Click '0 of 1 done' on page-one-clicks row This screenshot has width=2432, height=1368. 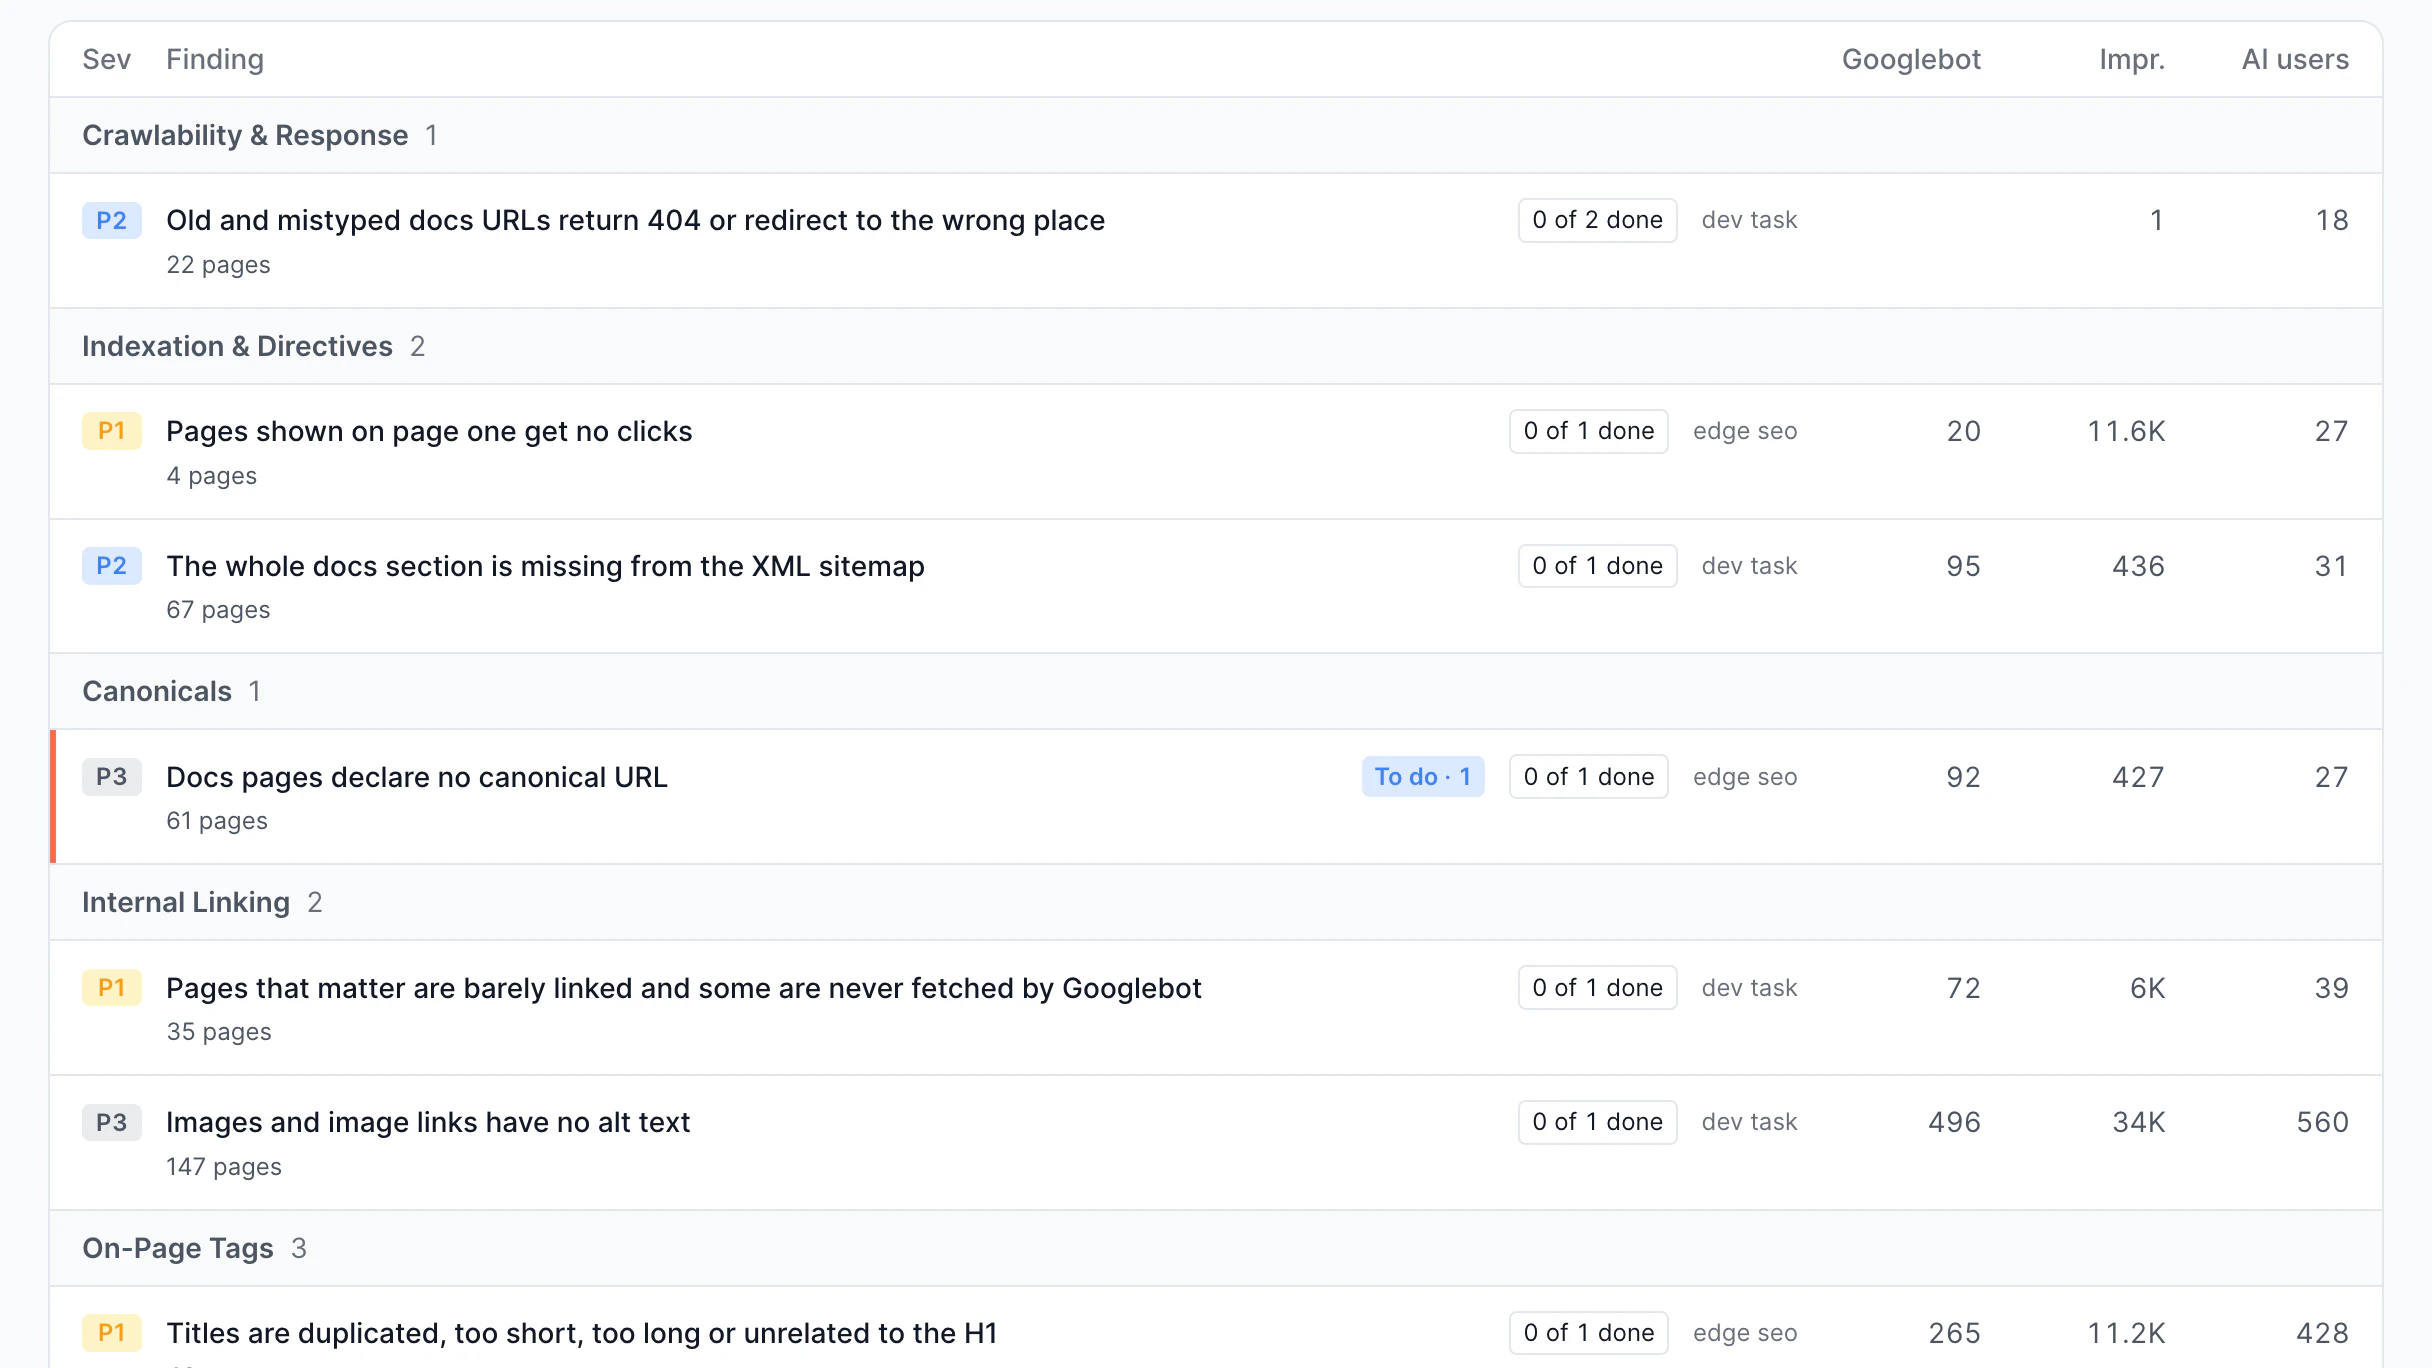click(x=1588, y=431)
